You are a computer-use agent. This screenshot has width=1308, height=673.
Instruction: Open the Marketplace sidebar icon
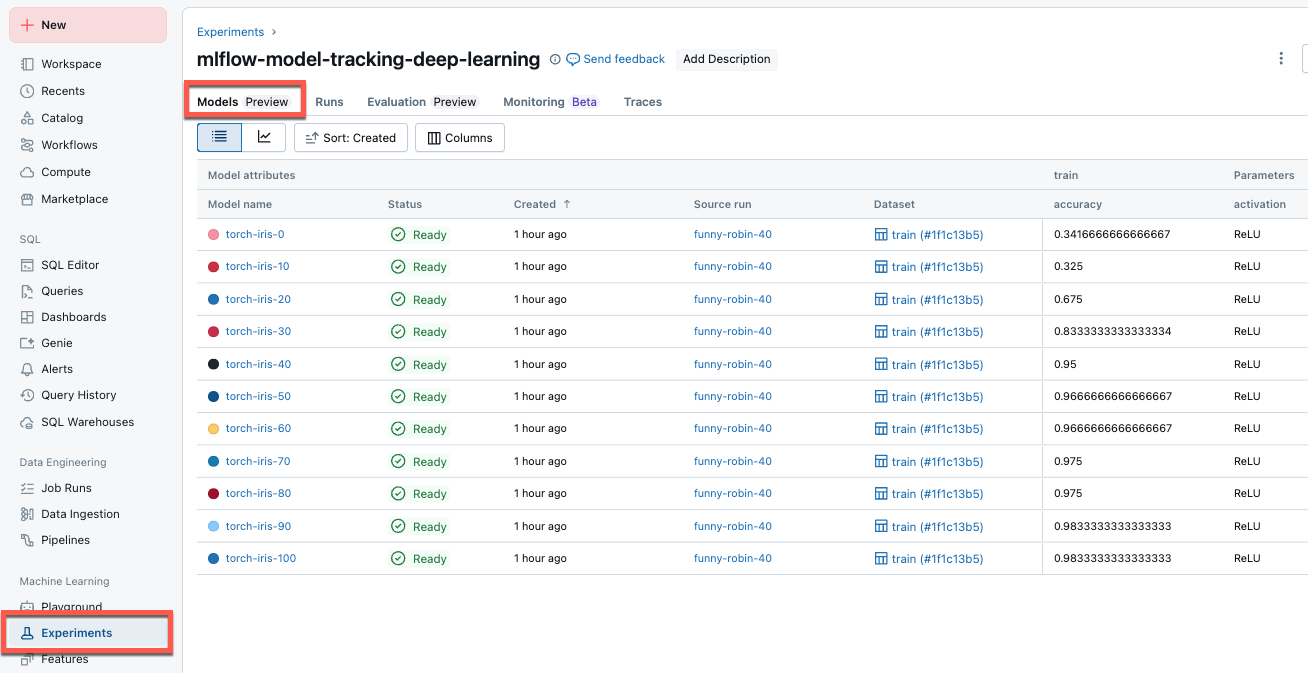click(x=27, y=199)
